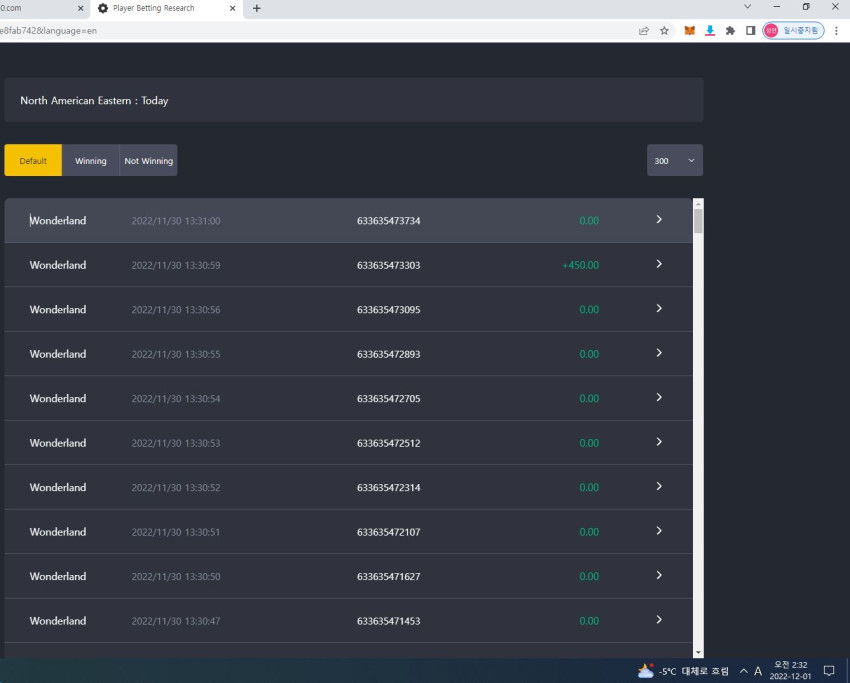Image resolution: width=850 pixels, height=683 pixels.
Task: Toggle the browser side panel icon
Action: click(751, 31)
